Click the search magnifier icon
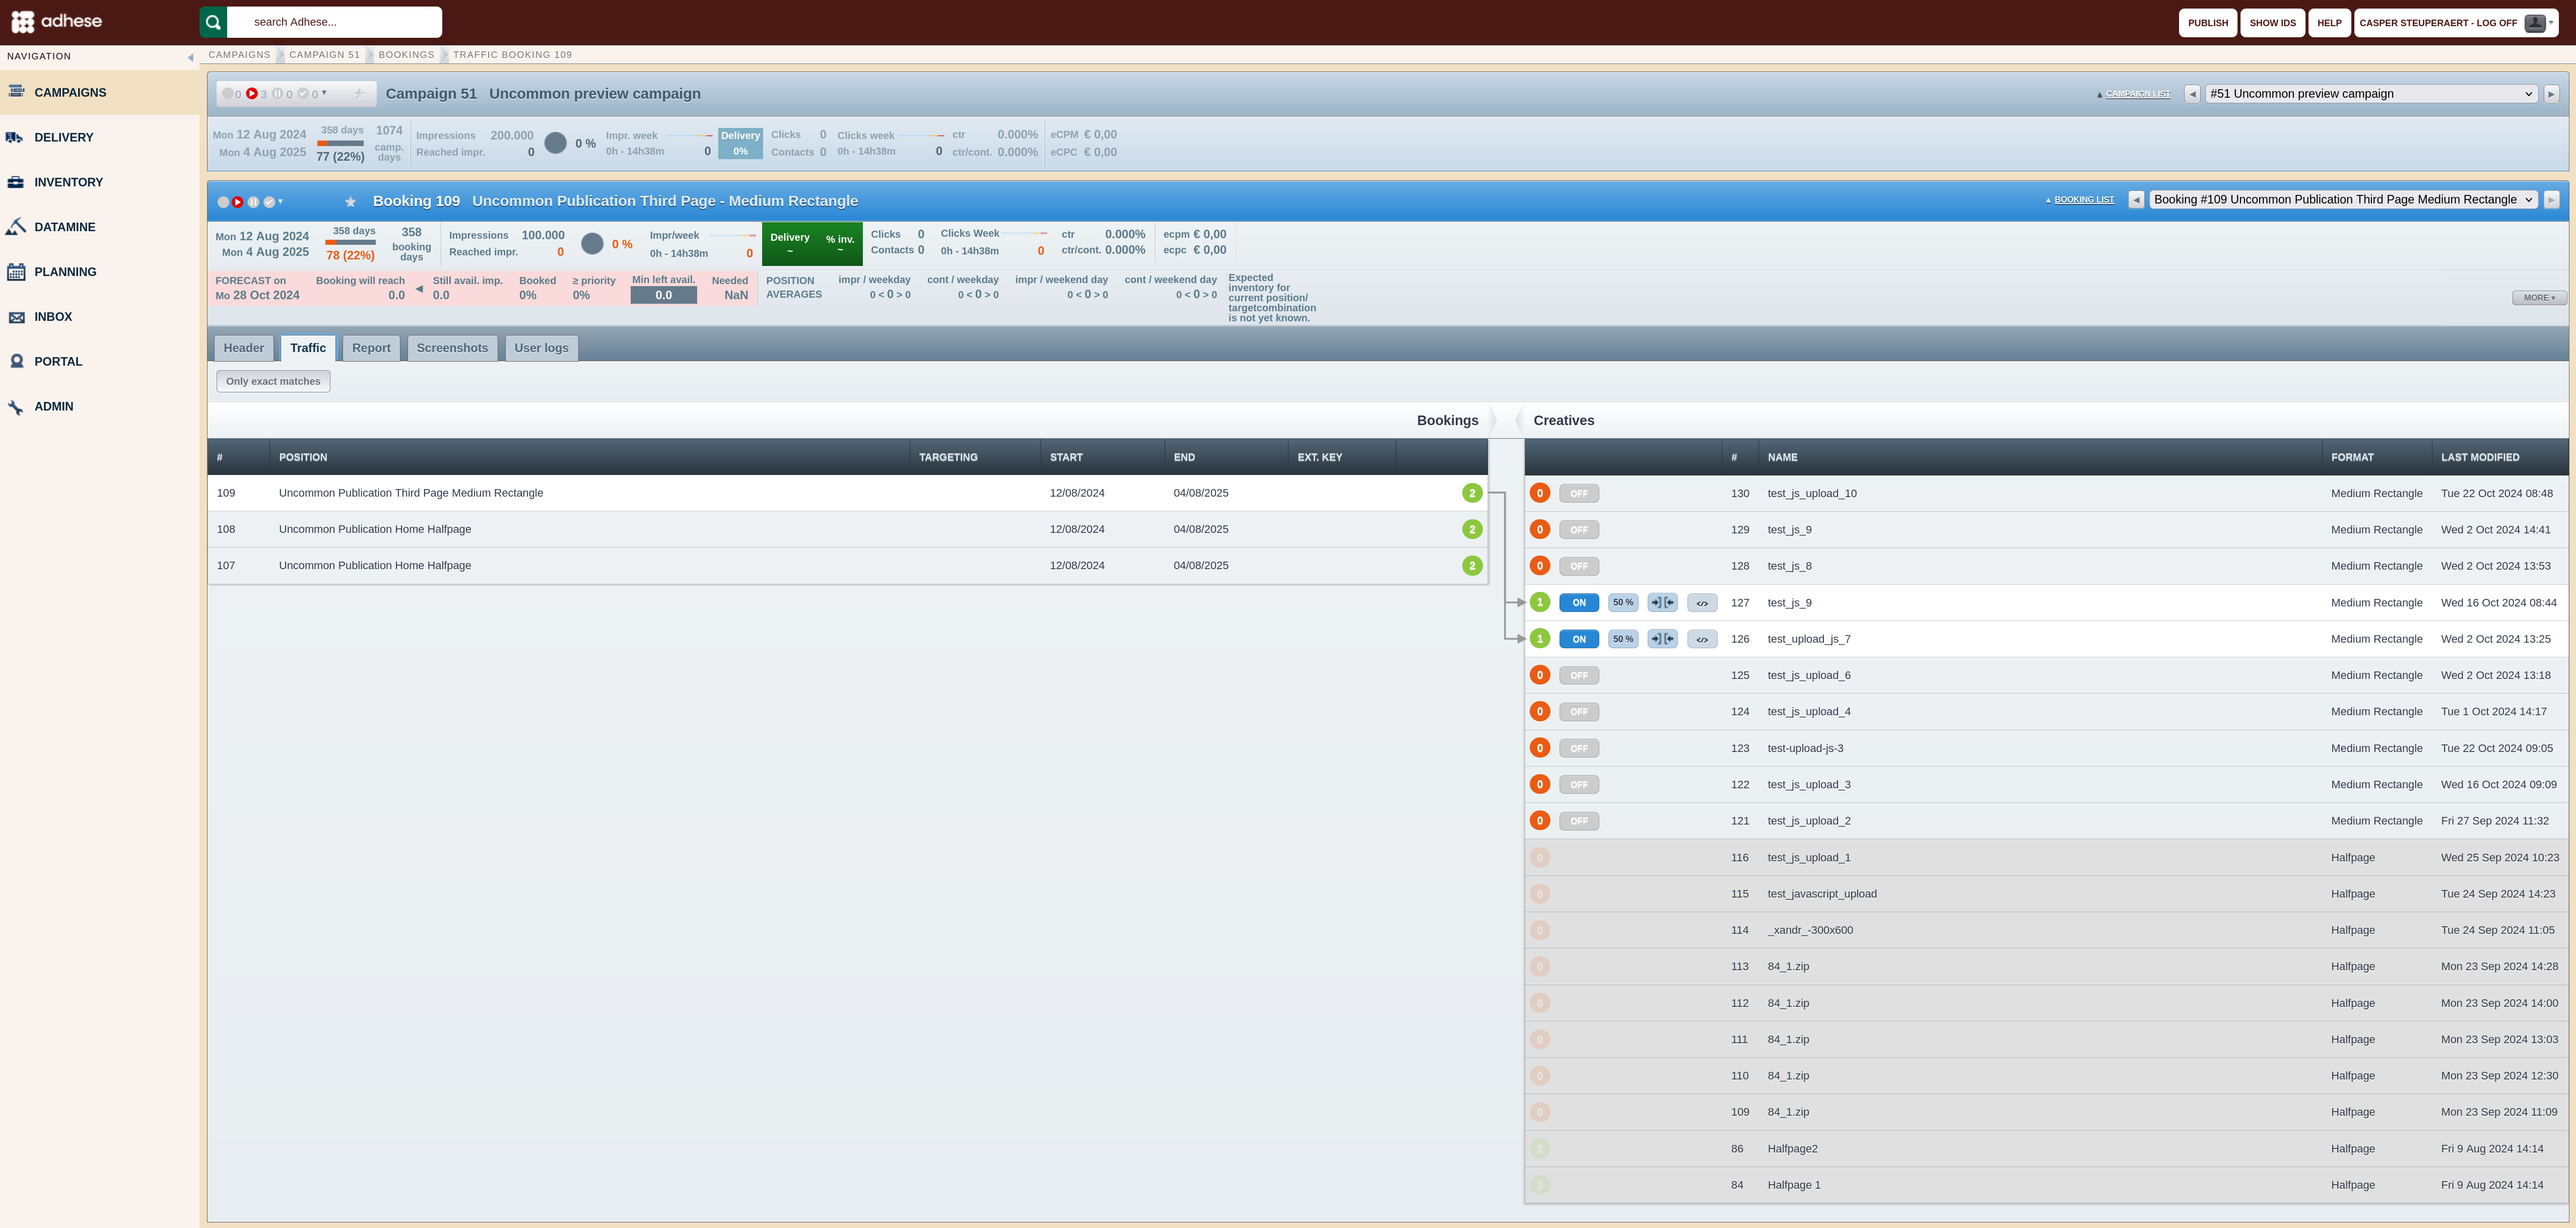Viewport: 2576px width, 1228px height. (x=213, y=22)
